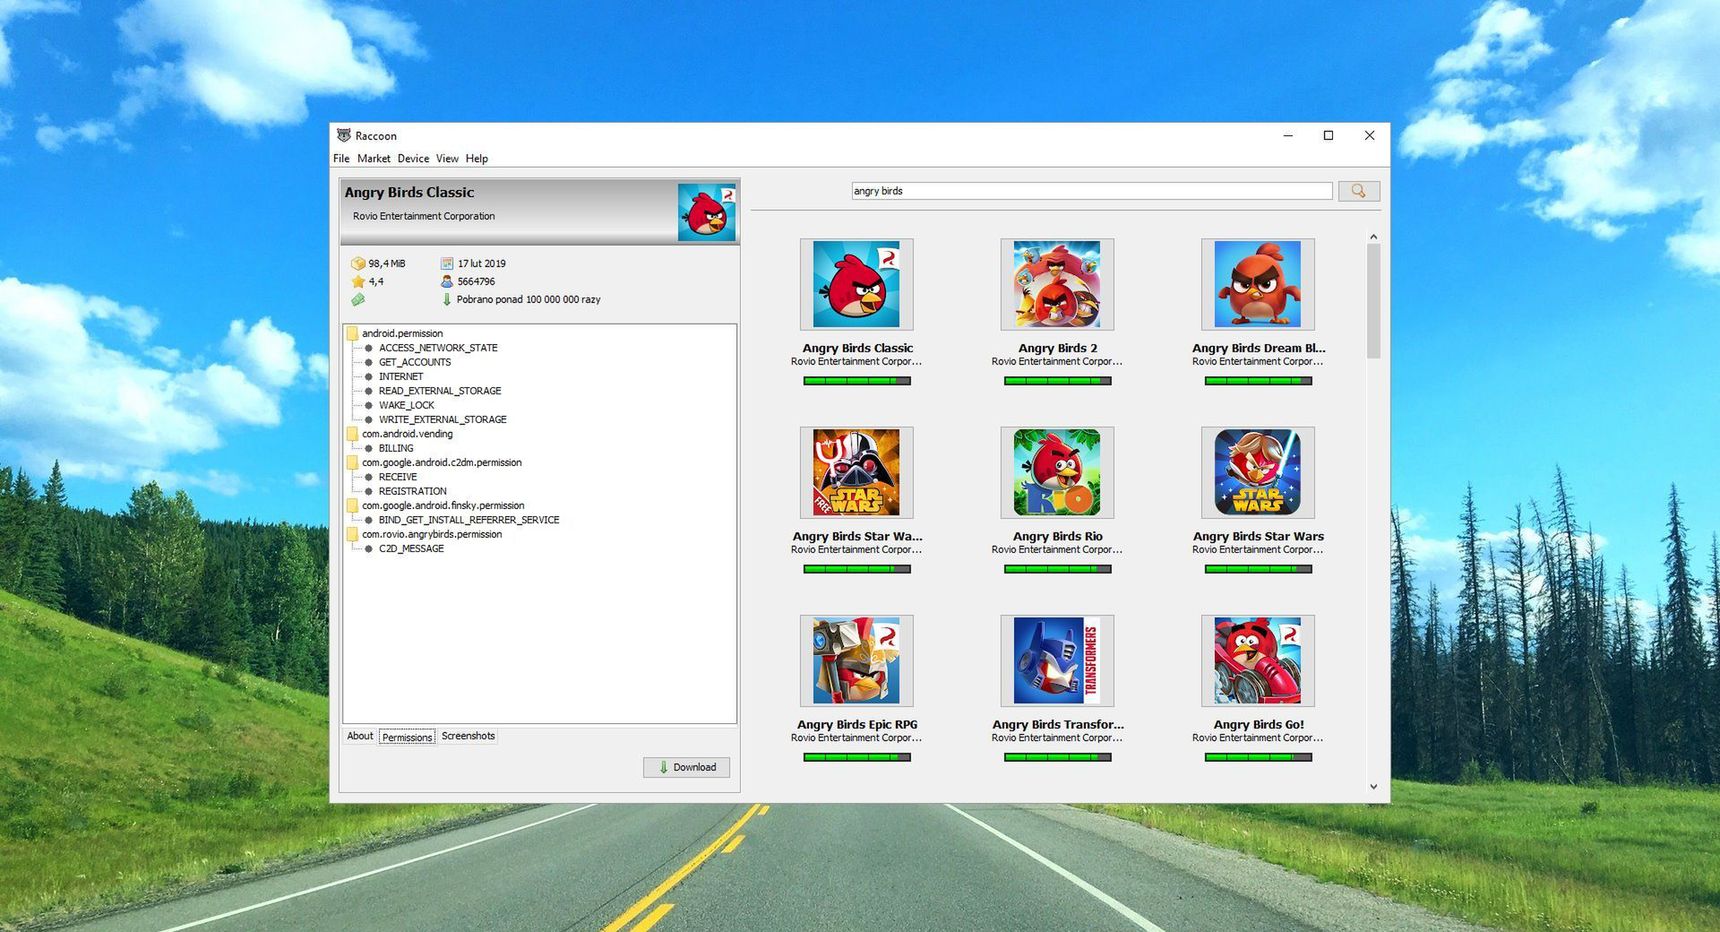The width and height of the screenshot is (1720, 932).
Task: Click Rovio Entertainment Corporation in app header
Action: [424, 216]
